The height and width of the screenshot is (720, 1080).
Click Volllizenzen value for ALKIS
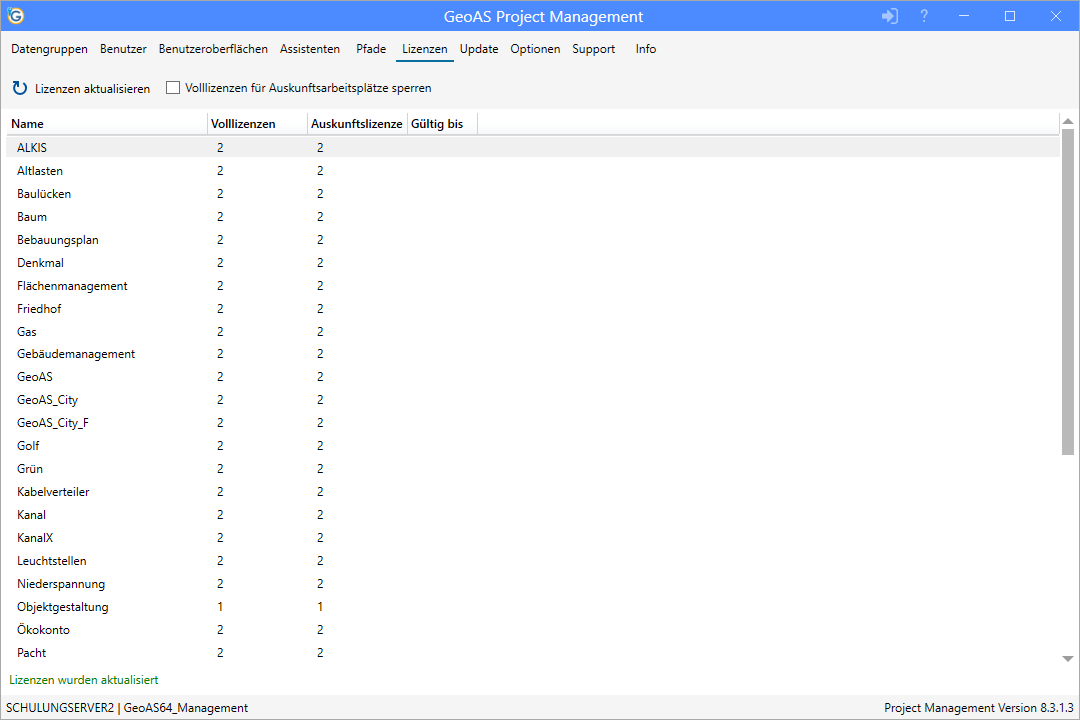(220, 147)
